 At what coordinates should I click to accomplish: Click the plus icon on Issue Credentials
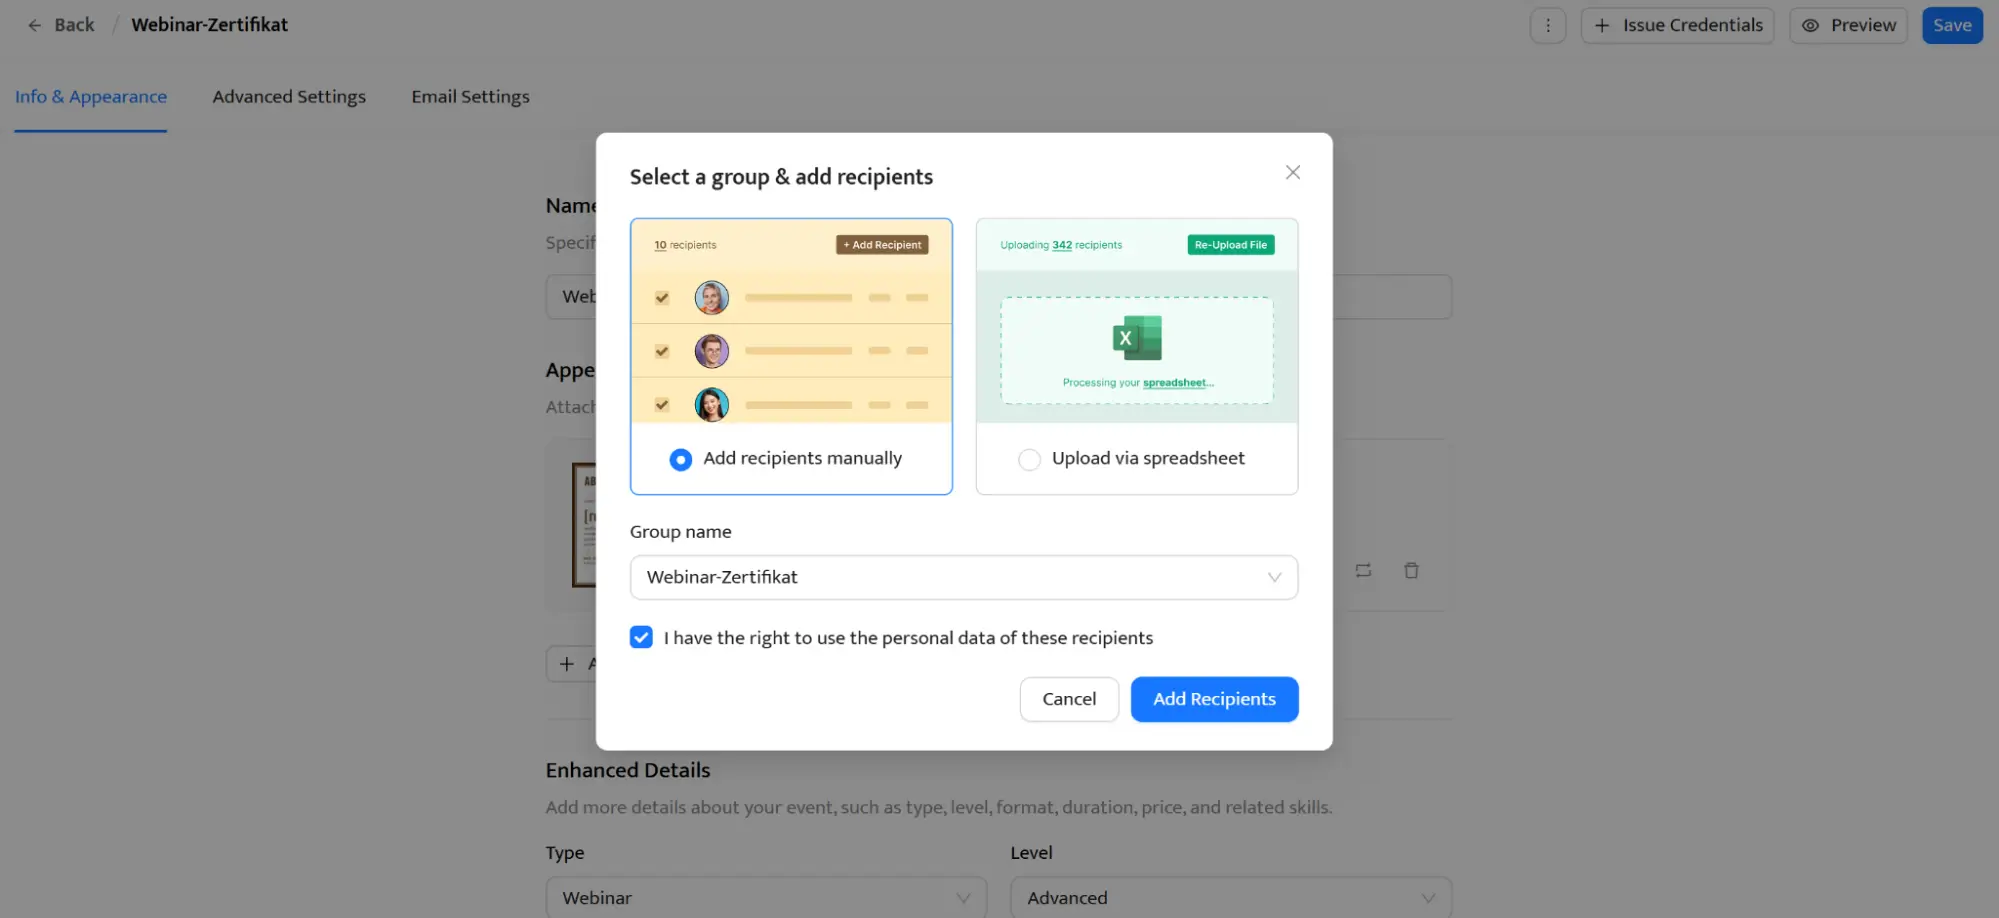pyautogui.click(x=1602, y=26)
